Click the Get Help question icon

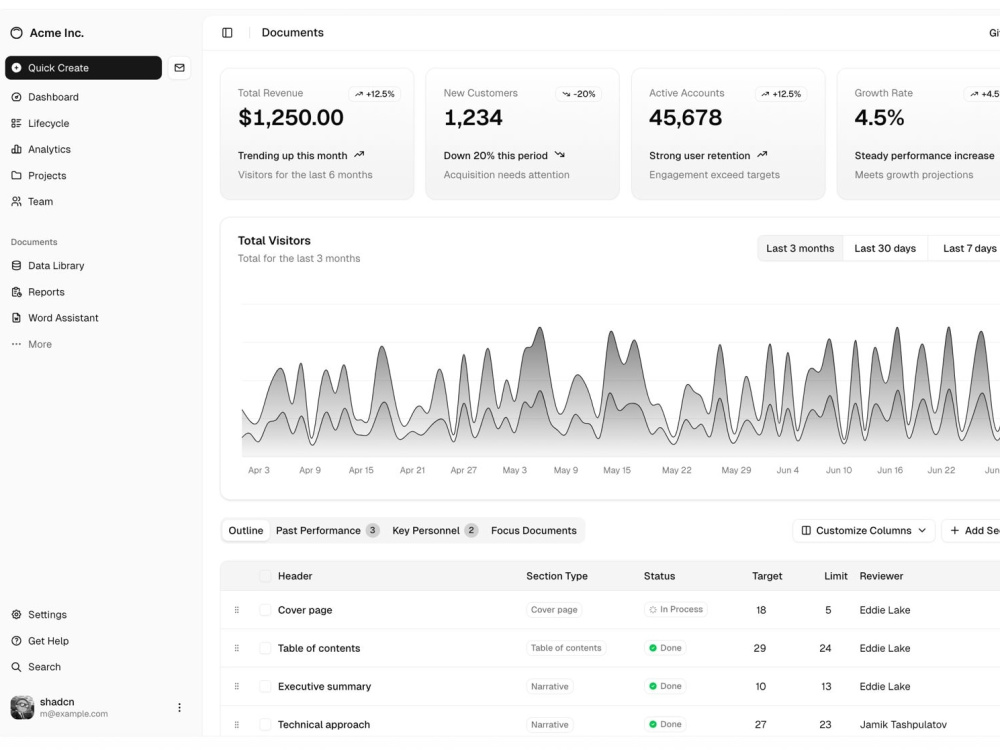pos(17,641)
